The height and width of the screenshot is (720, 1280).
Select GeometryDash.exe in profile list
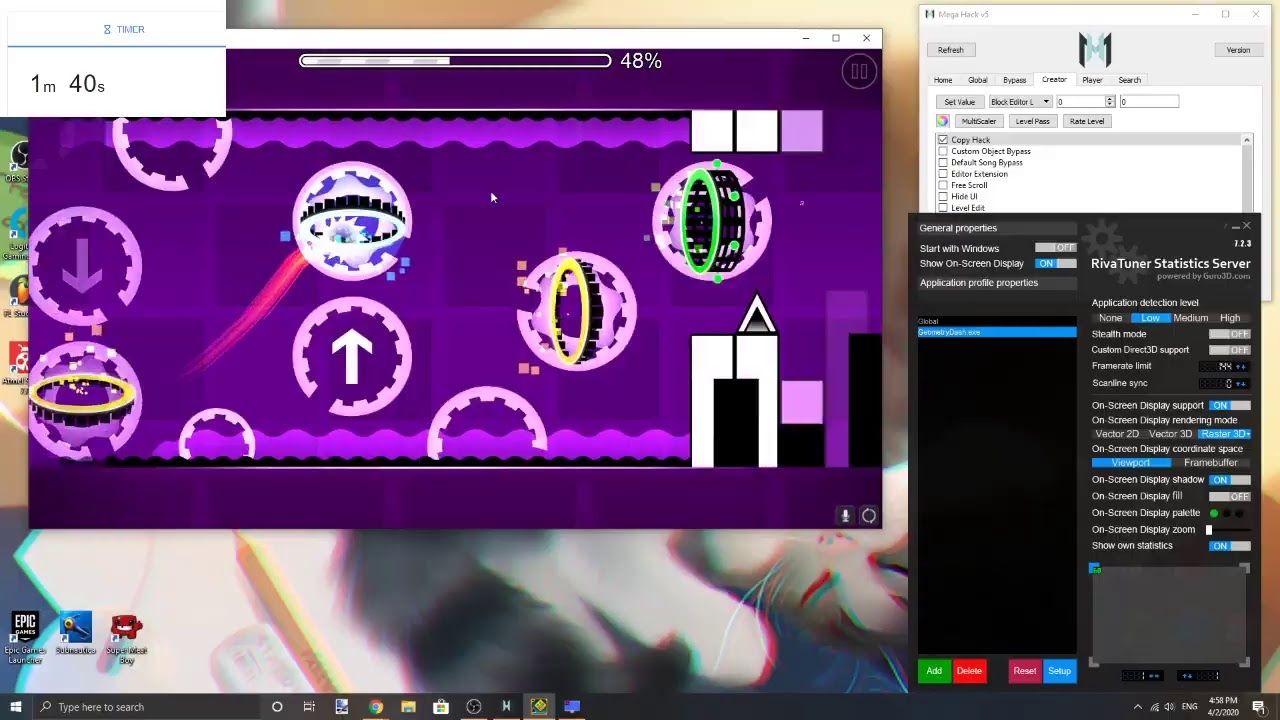coord(997,332)
